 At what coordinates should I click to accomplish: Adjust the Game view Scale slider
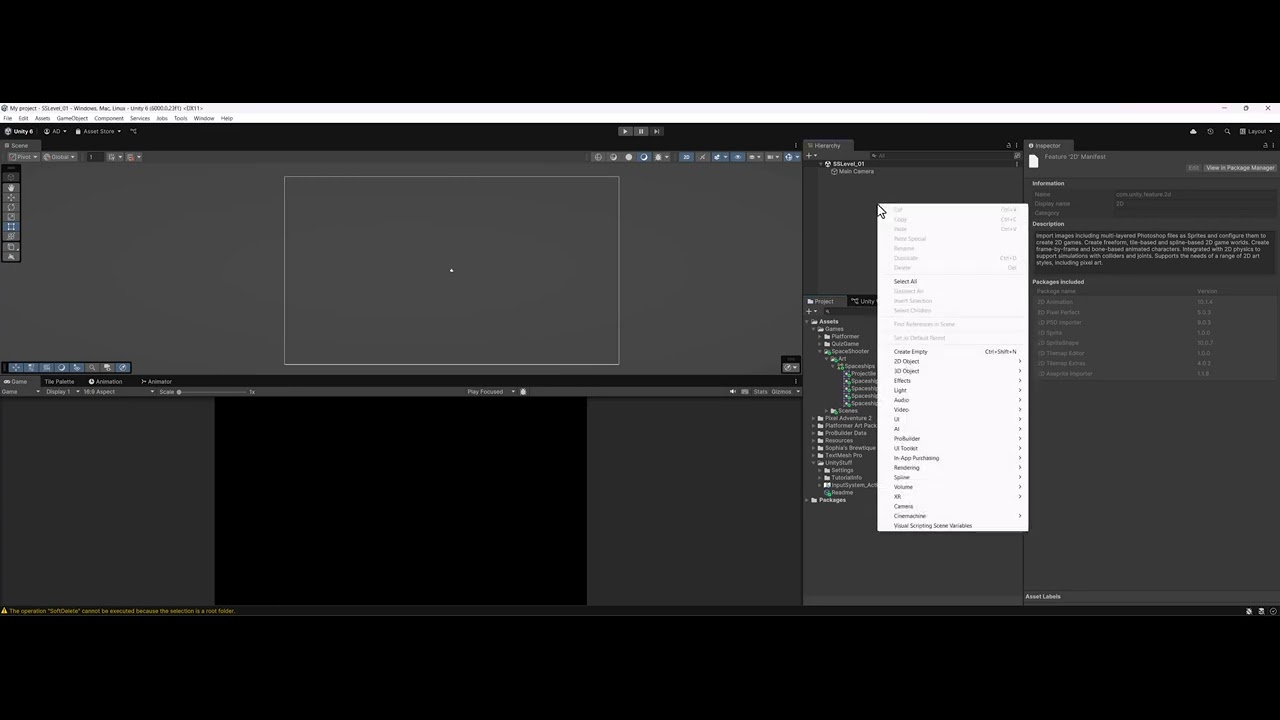coord(211,392)
